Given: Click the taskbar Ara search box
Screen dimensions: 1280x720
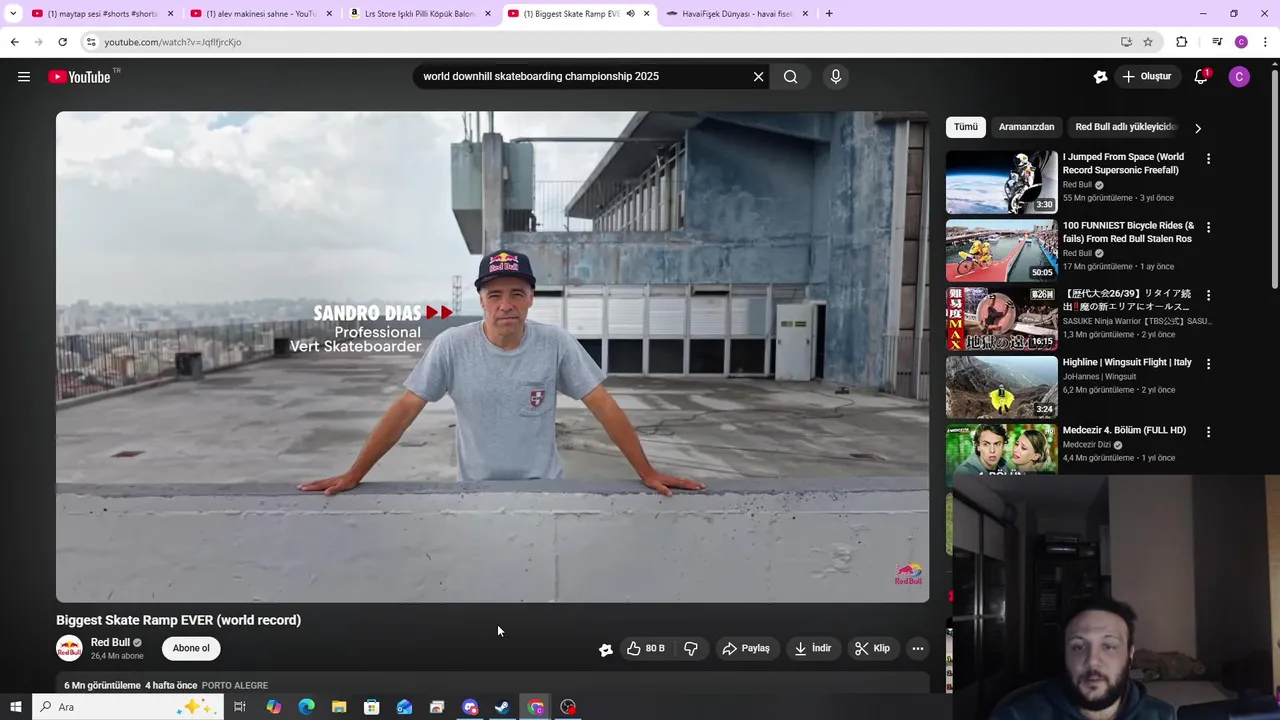Looking at the screenshot, I should click(x=127, y=707).
